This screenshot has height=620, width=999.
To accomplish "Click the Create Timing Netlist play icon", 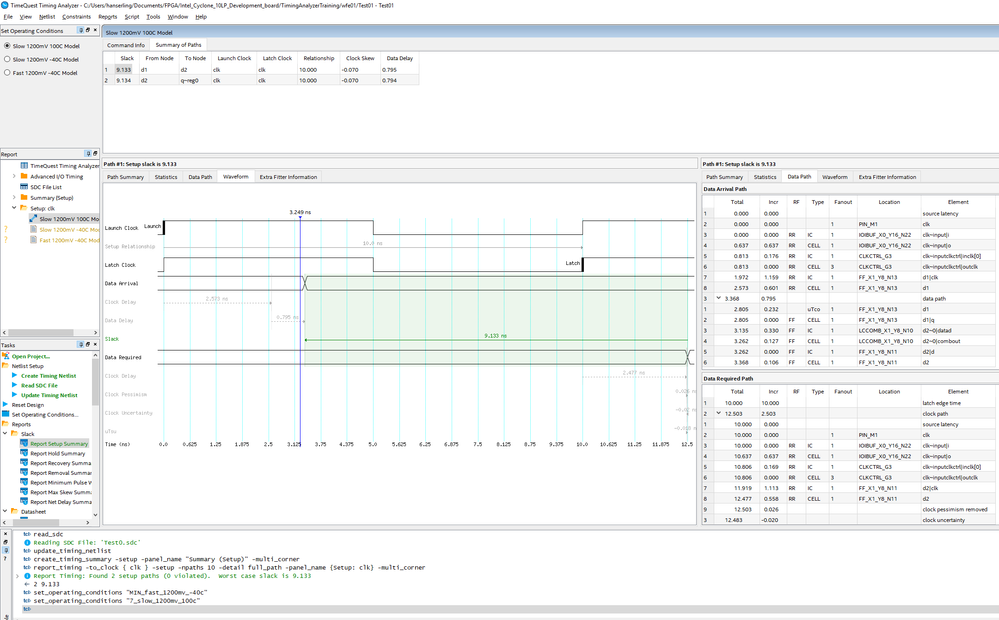I will point(15,375).
